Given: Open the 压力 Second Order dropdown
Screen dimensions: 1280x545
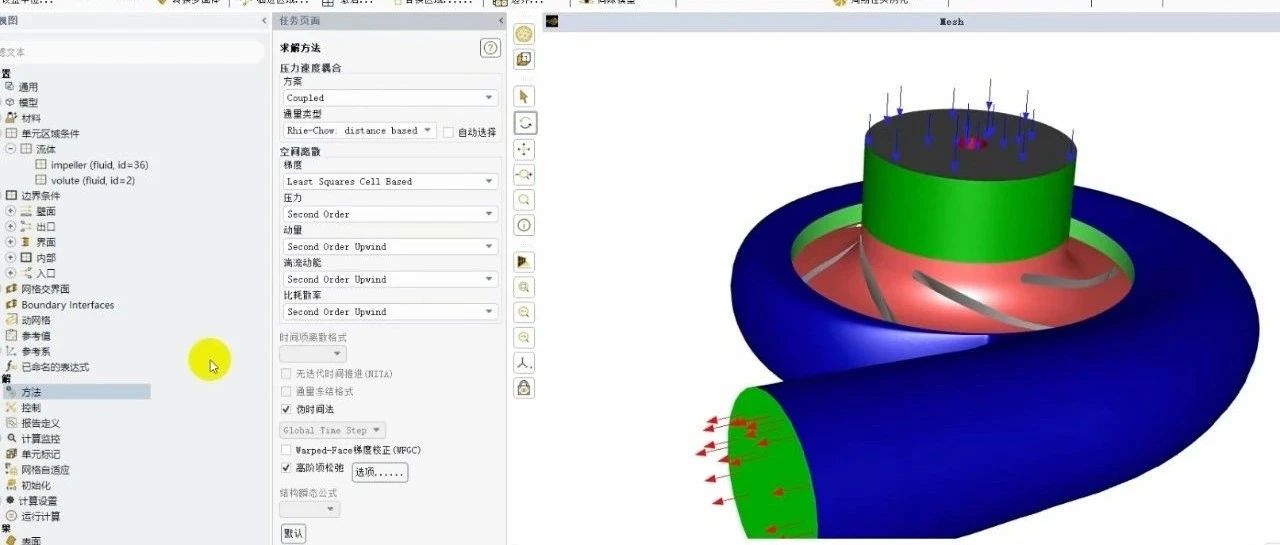Looking at the screenshot, I should [x=390, y=214].
